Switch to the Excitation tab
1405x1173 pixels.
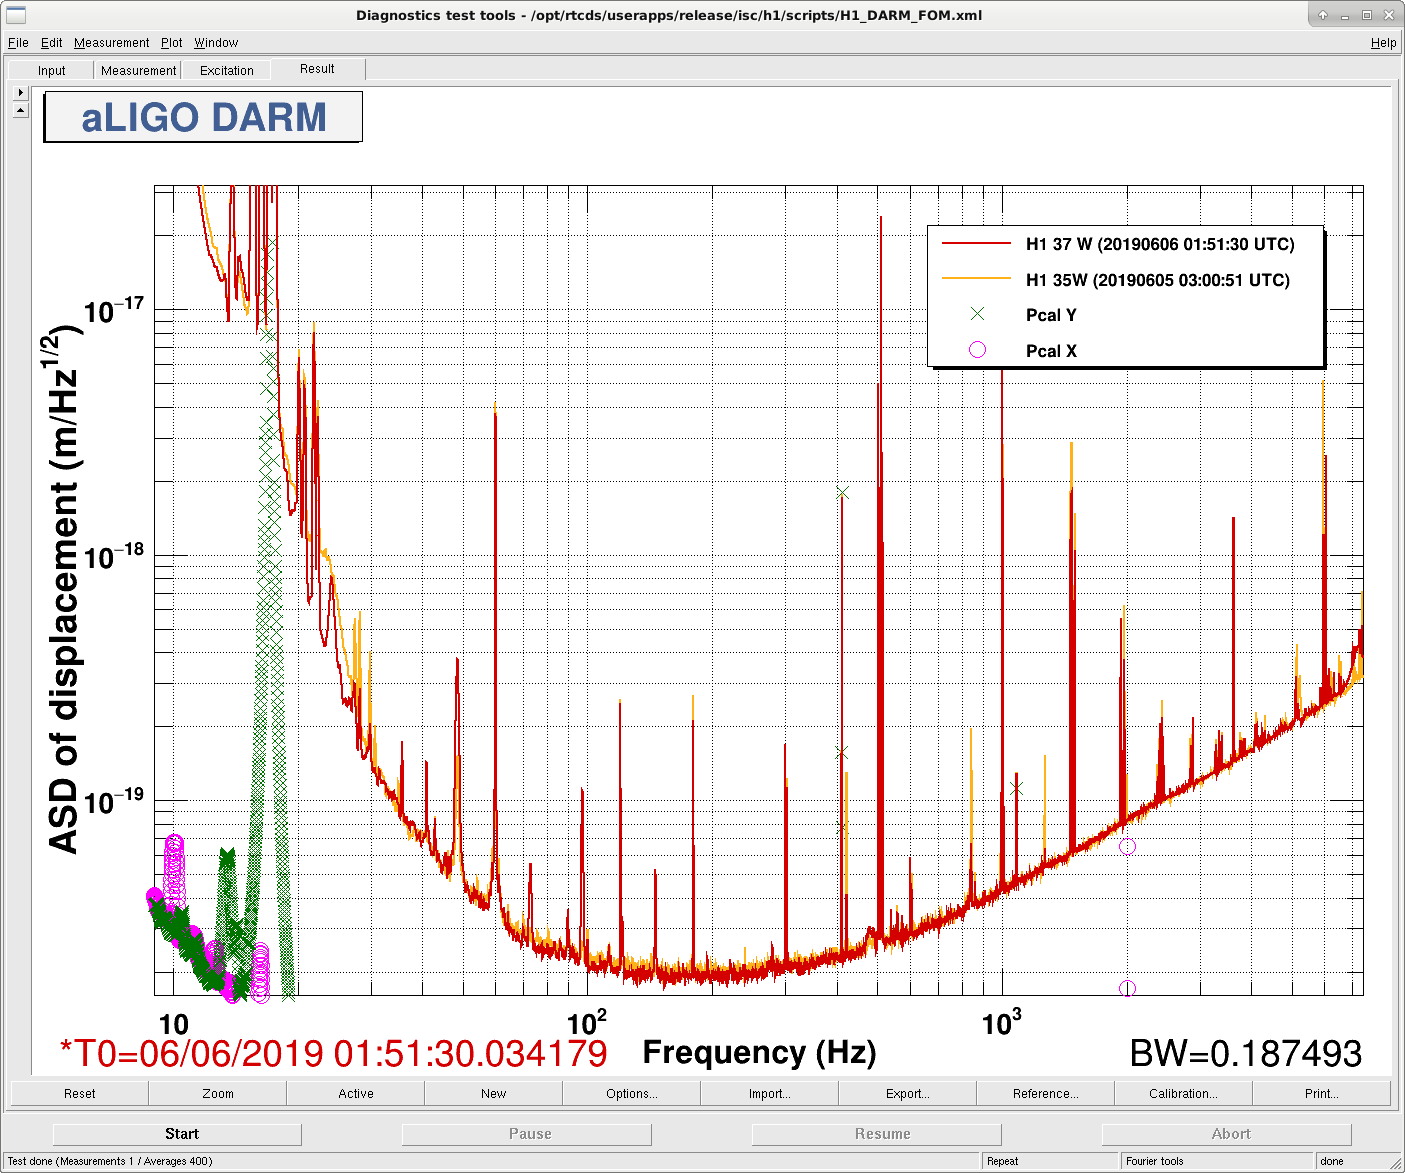click(226, 70)
